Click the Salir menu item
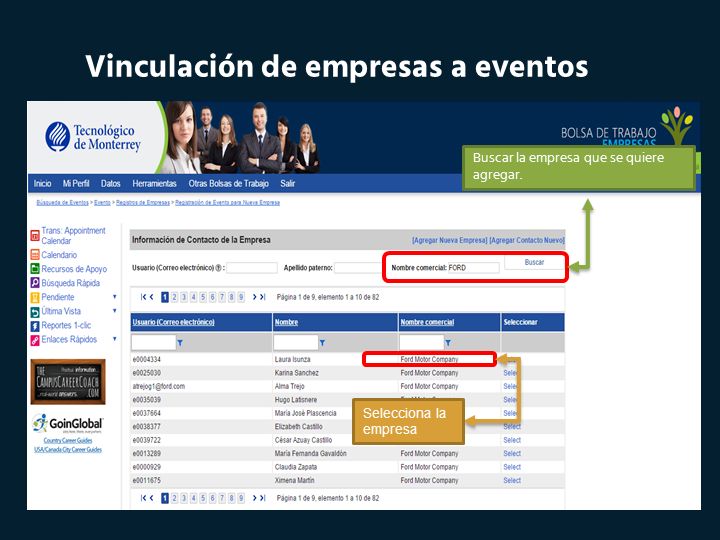Viewport: 720px width, 540px height. pos(287,183)
